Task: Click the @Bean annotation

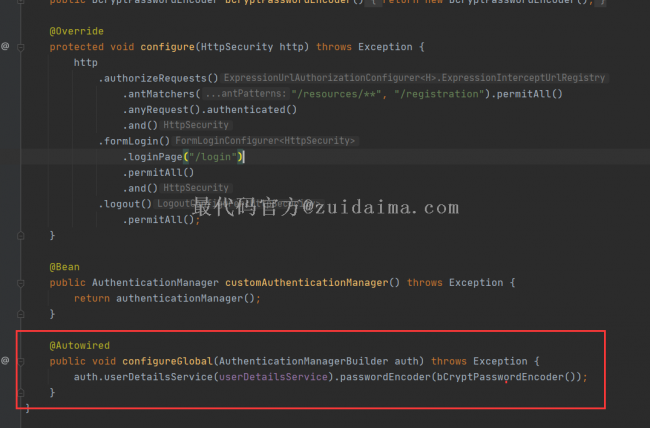Action: 65,267
